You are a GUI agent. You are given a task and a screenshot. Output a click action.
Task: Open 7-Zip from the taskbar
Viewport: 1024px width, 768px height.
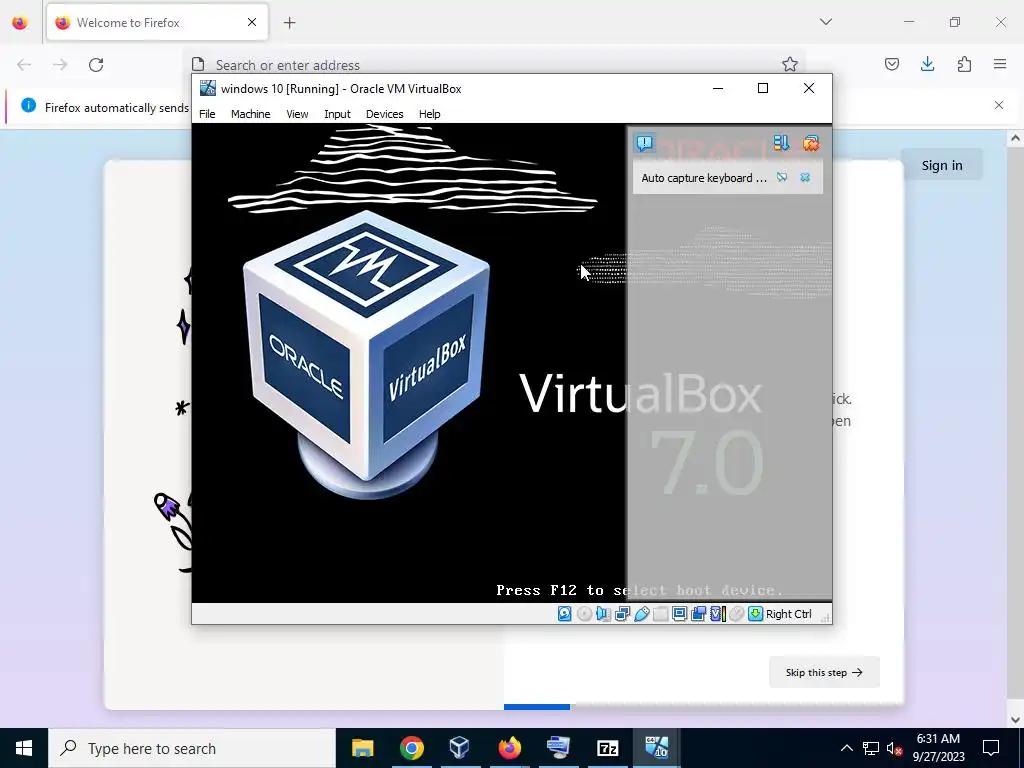click(608, 748)
